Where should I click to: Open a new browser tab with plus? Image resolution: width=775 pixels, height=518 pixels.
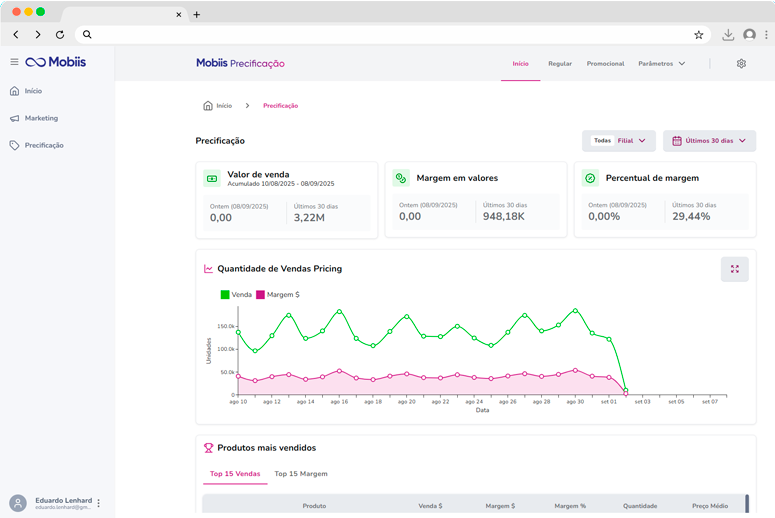197,15
